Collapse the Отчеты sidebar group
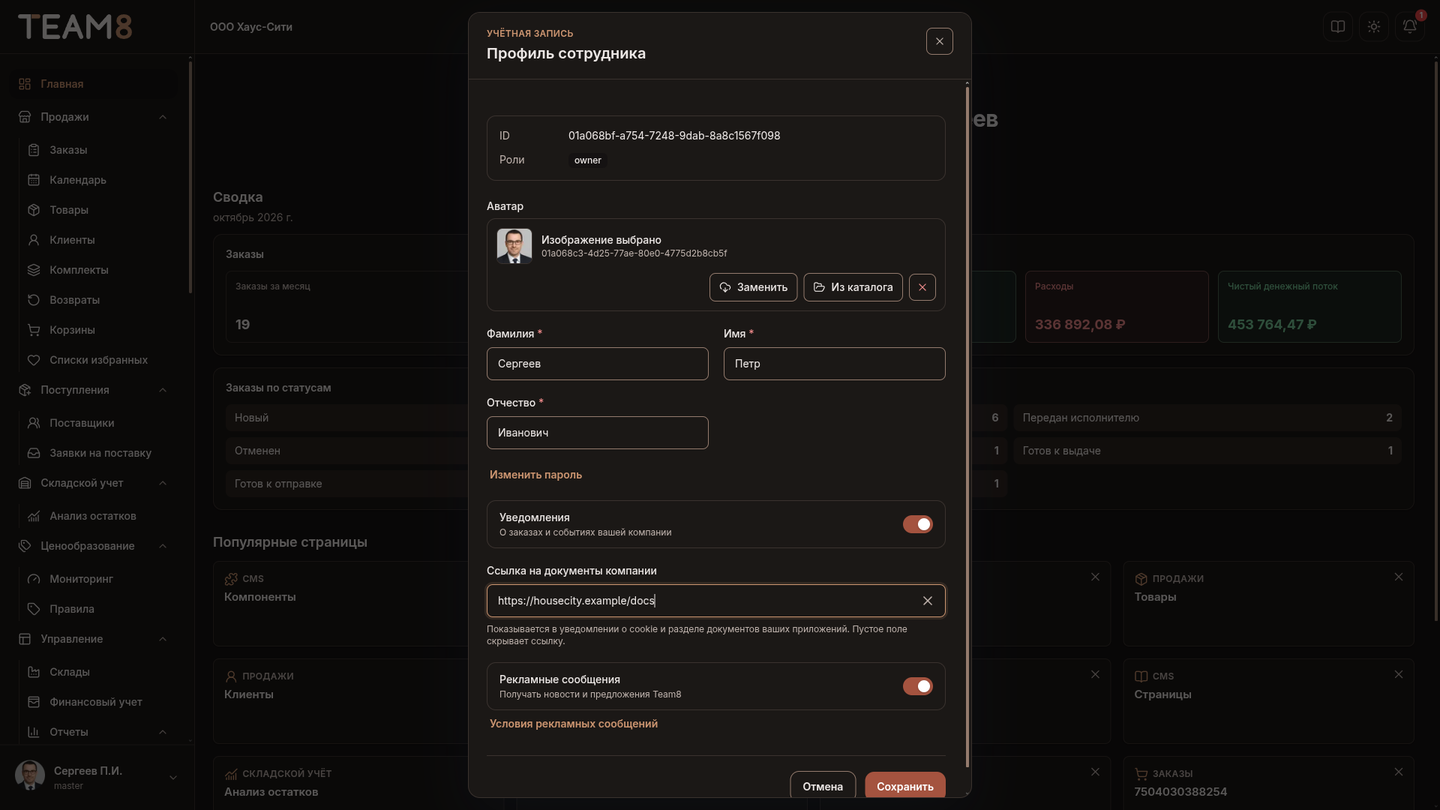This screenshot has height=810, width=1440. click(x=163, y=732)
